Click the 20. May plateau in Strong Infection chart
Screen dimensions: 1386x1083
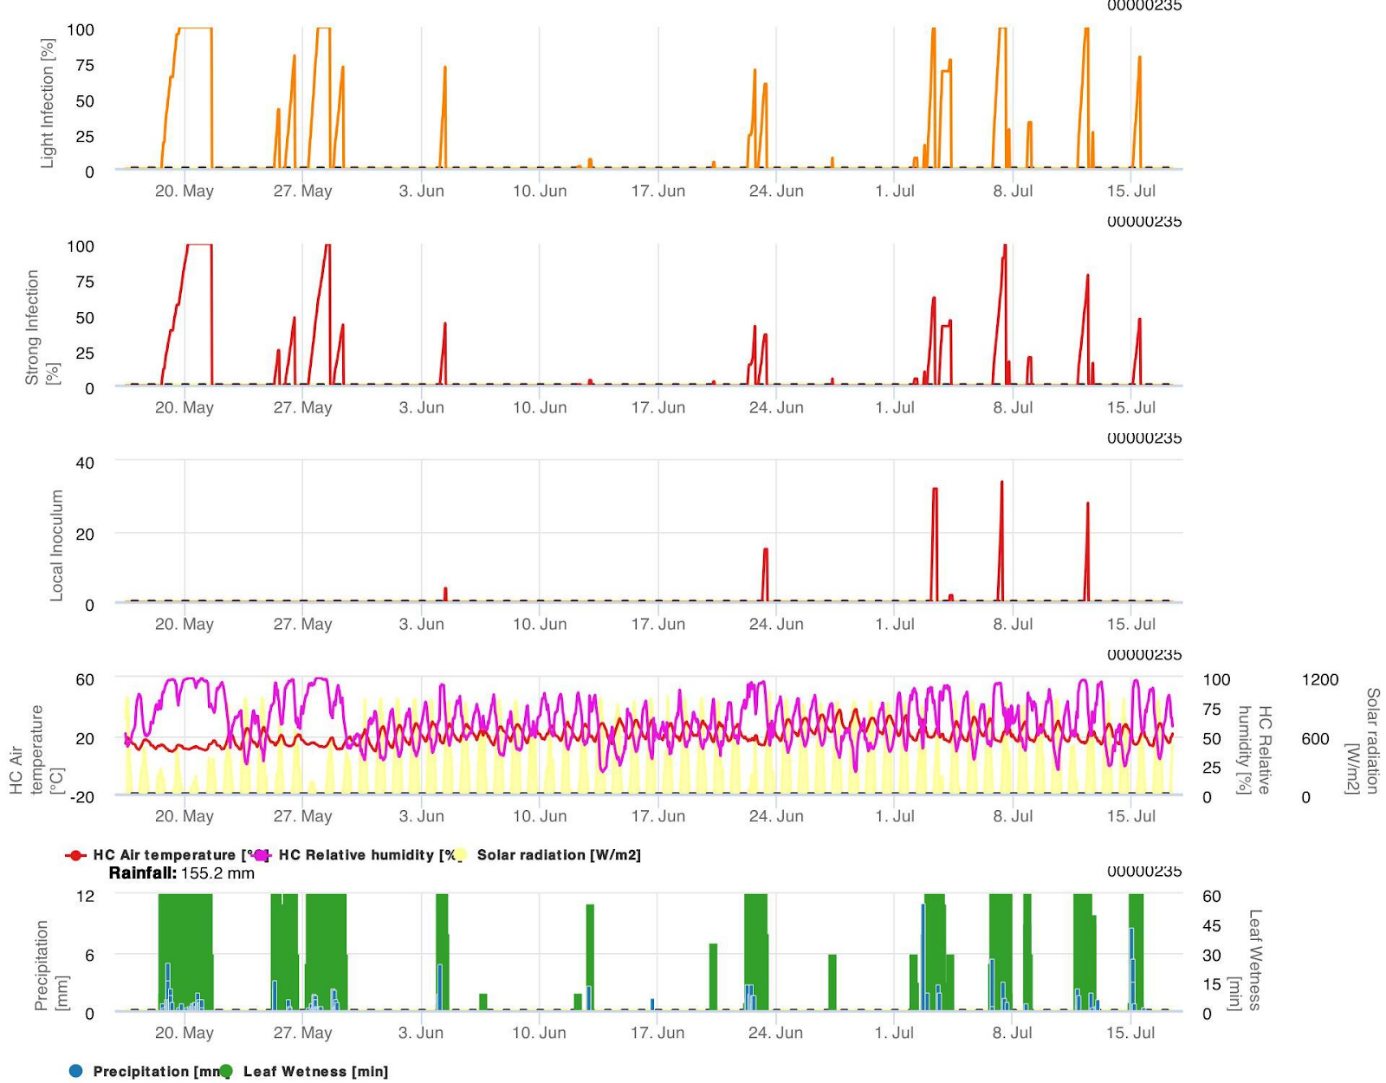[x=199, y=246]
